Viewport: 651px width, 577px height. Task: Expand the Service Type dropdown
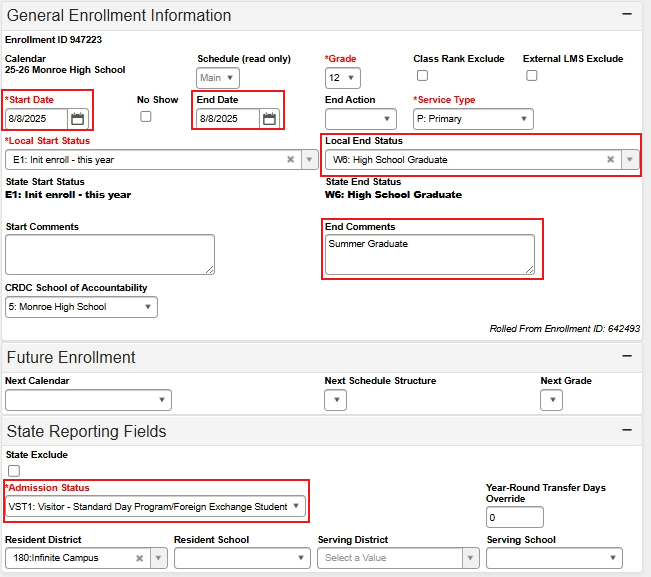[473, 119]
